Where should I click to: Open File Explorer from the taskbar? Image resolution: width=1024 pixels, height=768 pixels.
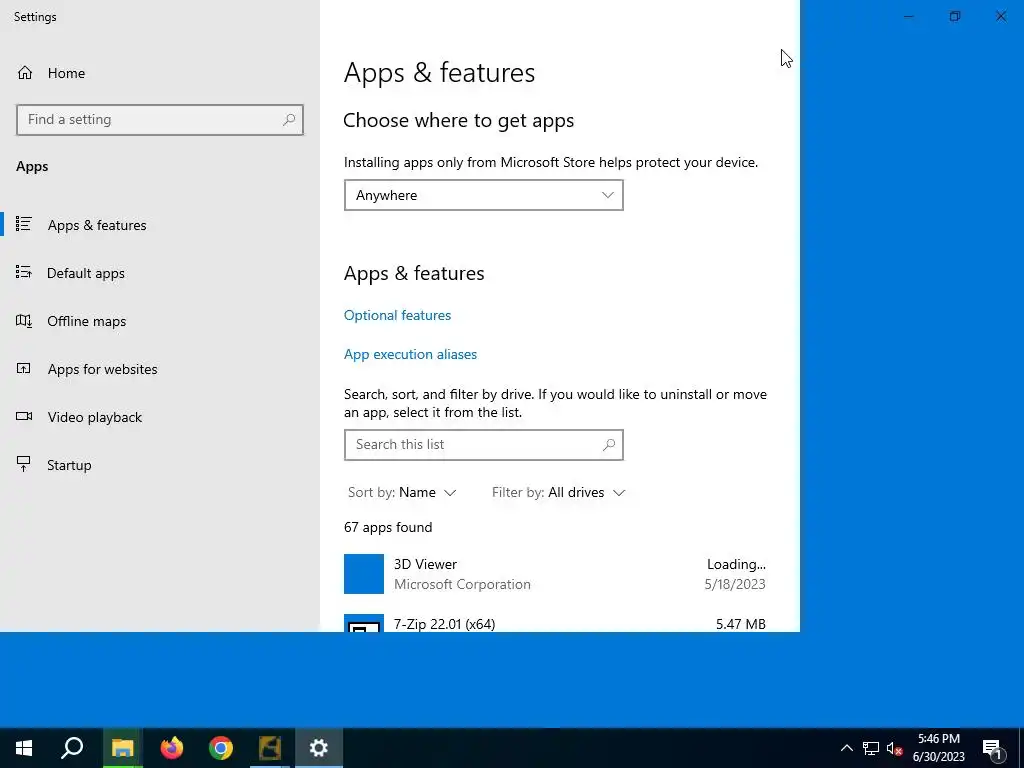point(122,748)
